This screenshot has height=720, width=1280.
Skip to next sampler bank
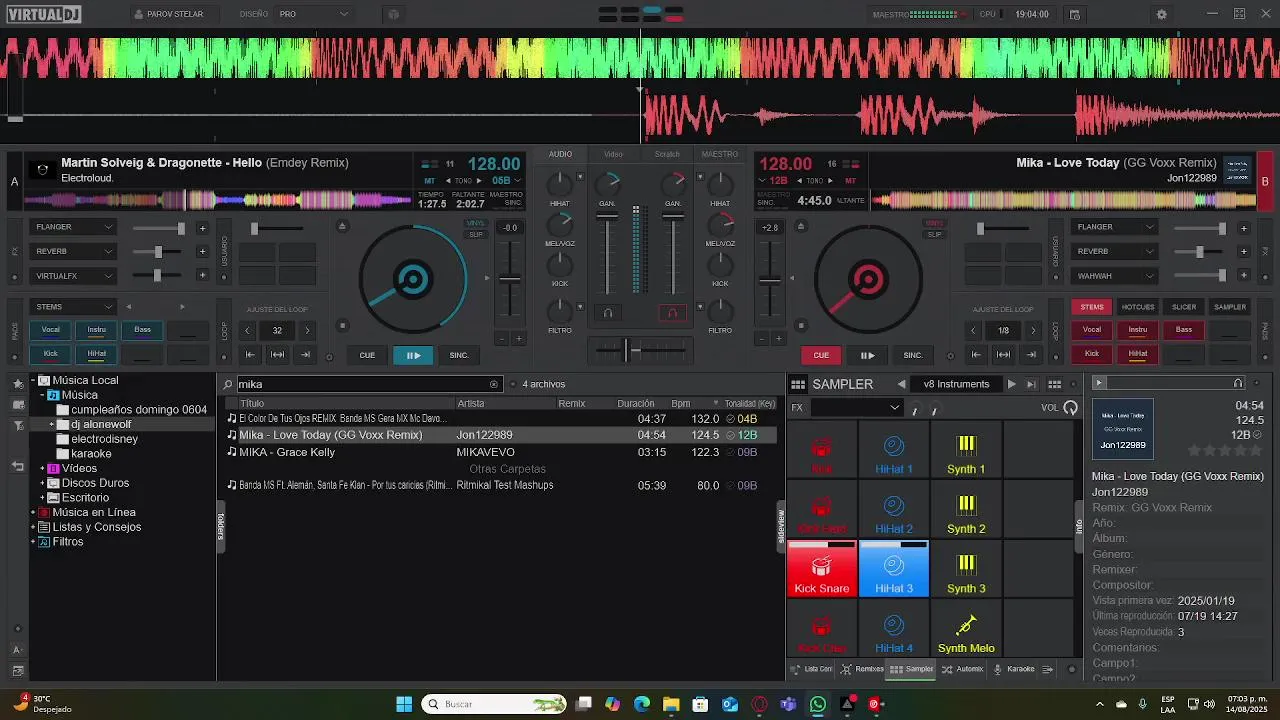(1011, 384)
